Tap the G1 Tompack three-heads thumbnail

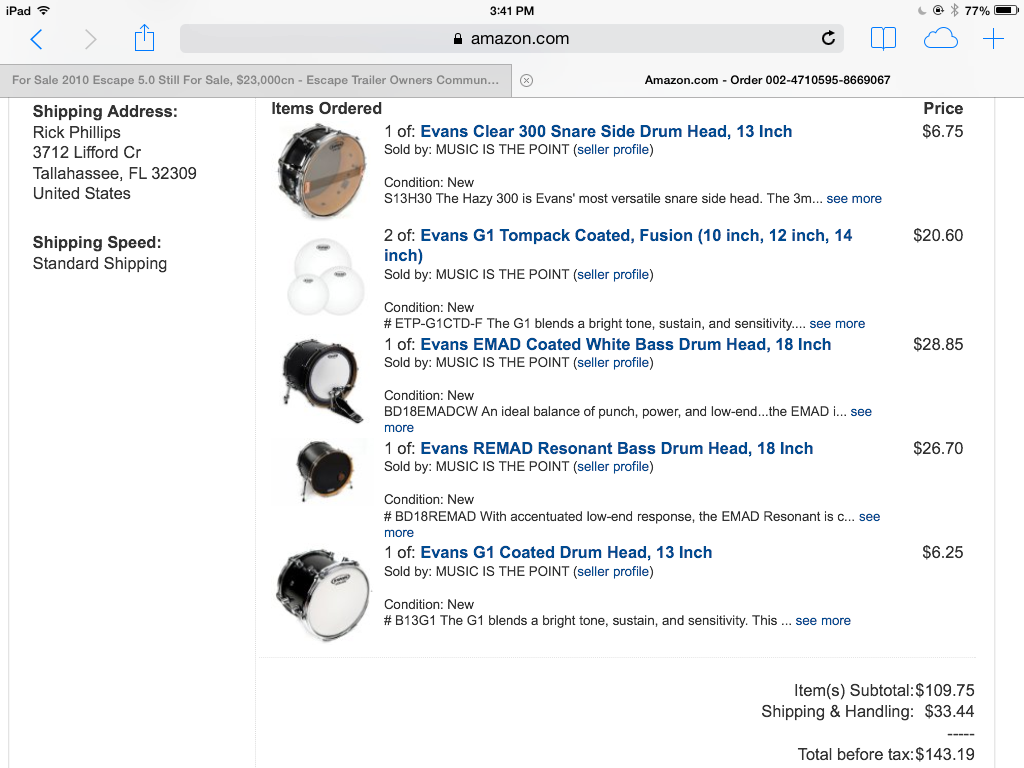325,277
